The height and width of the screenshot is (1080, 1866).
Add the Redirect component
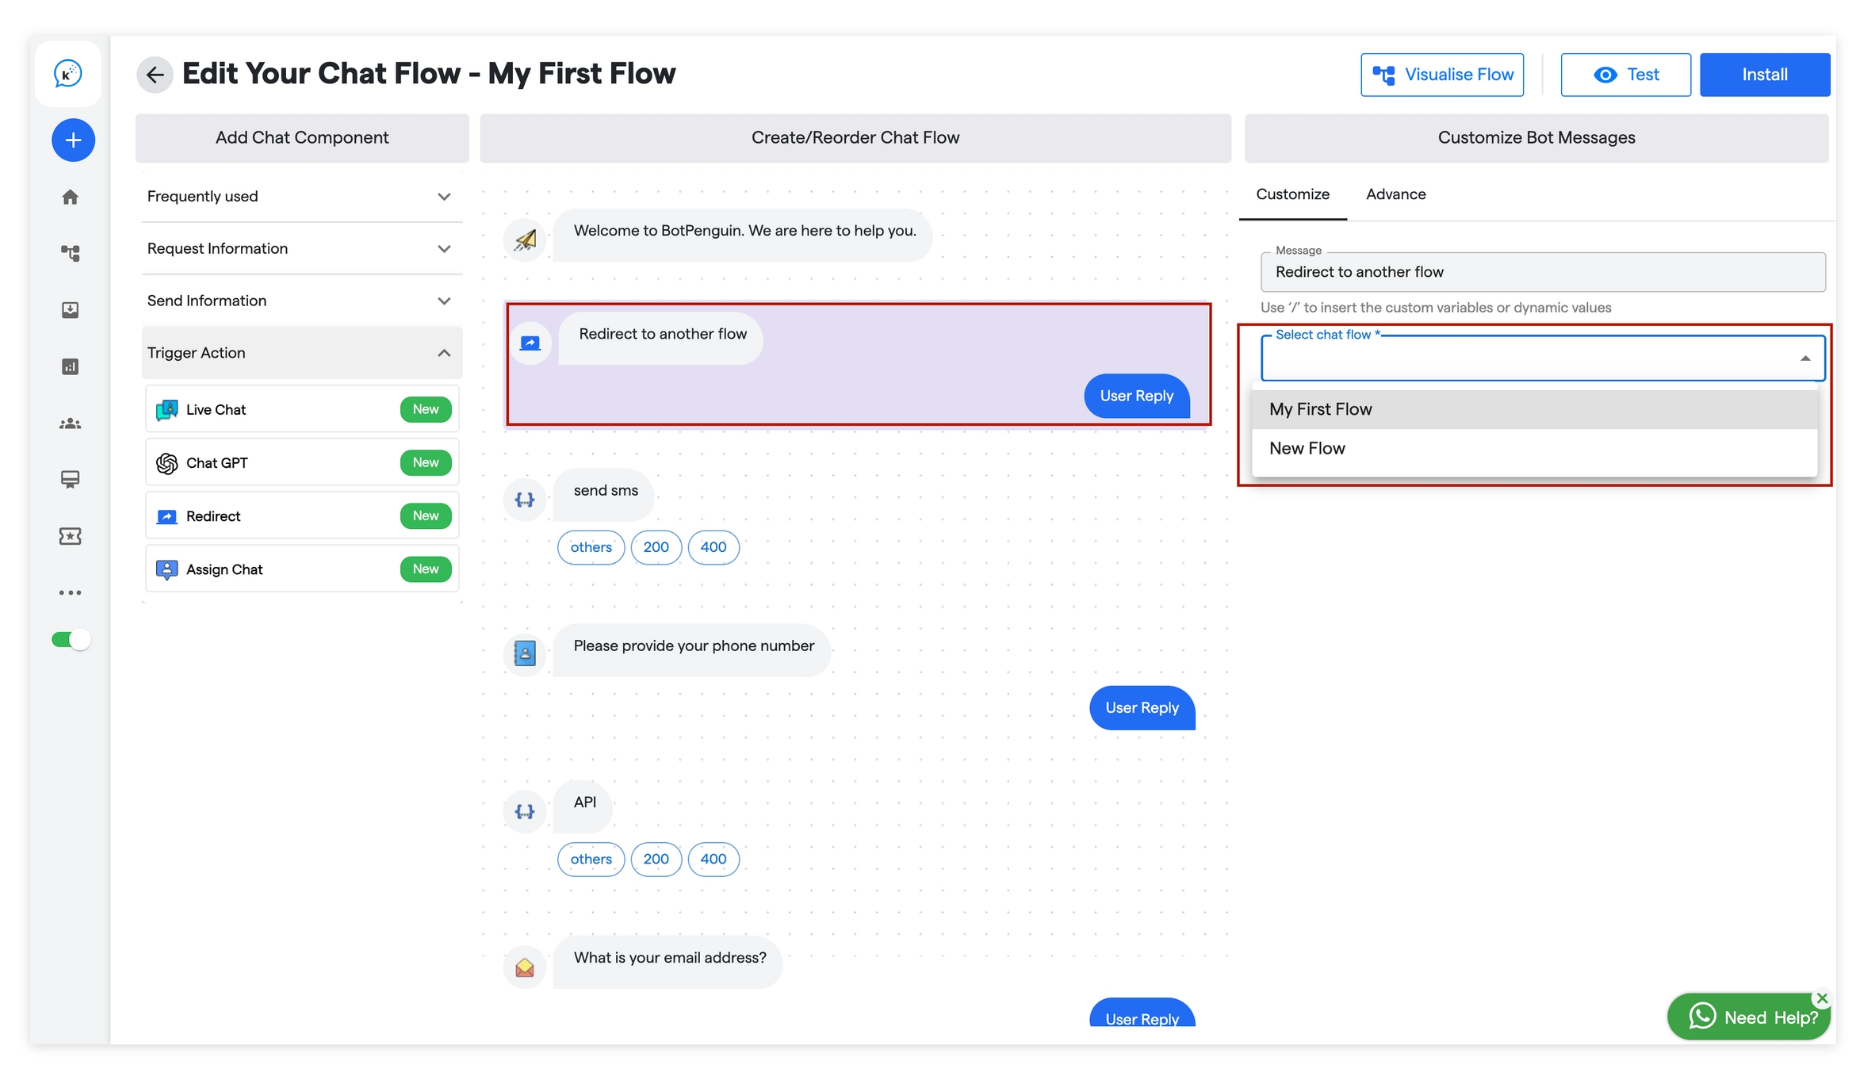pyautogui.click(x=302, y=516)
